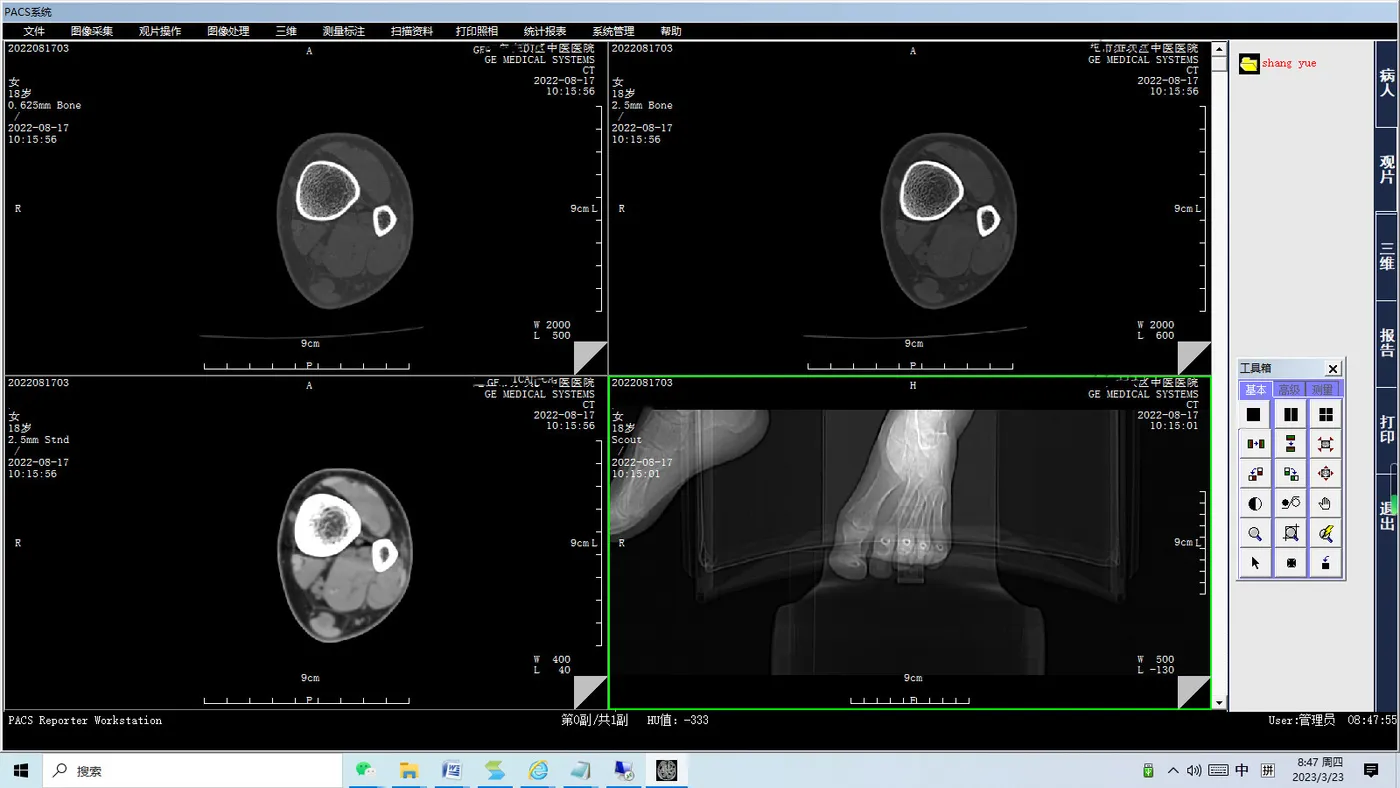Viewport: 1400px width, 788px height.
Task: Open WeChat from the taskbar
Action: [366, 770]
